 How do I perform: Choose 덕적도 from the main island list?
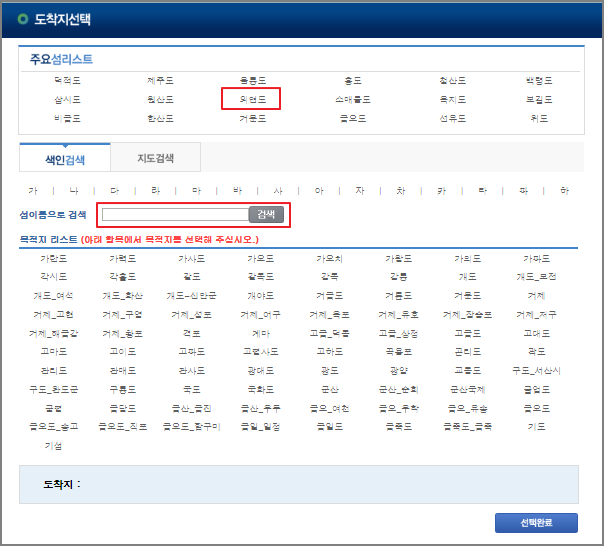click(x=67, y=81)
